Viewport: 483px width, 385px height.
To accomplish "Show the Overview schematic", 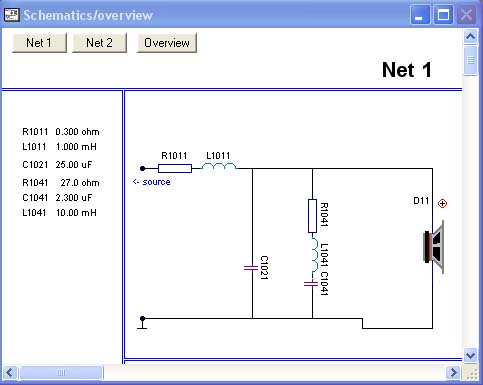I will pyautogui.click(x=167, y=43).
